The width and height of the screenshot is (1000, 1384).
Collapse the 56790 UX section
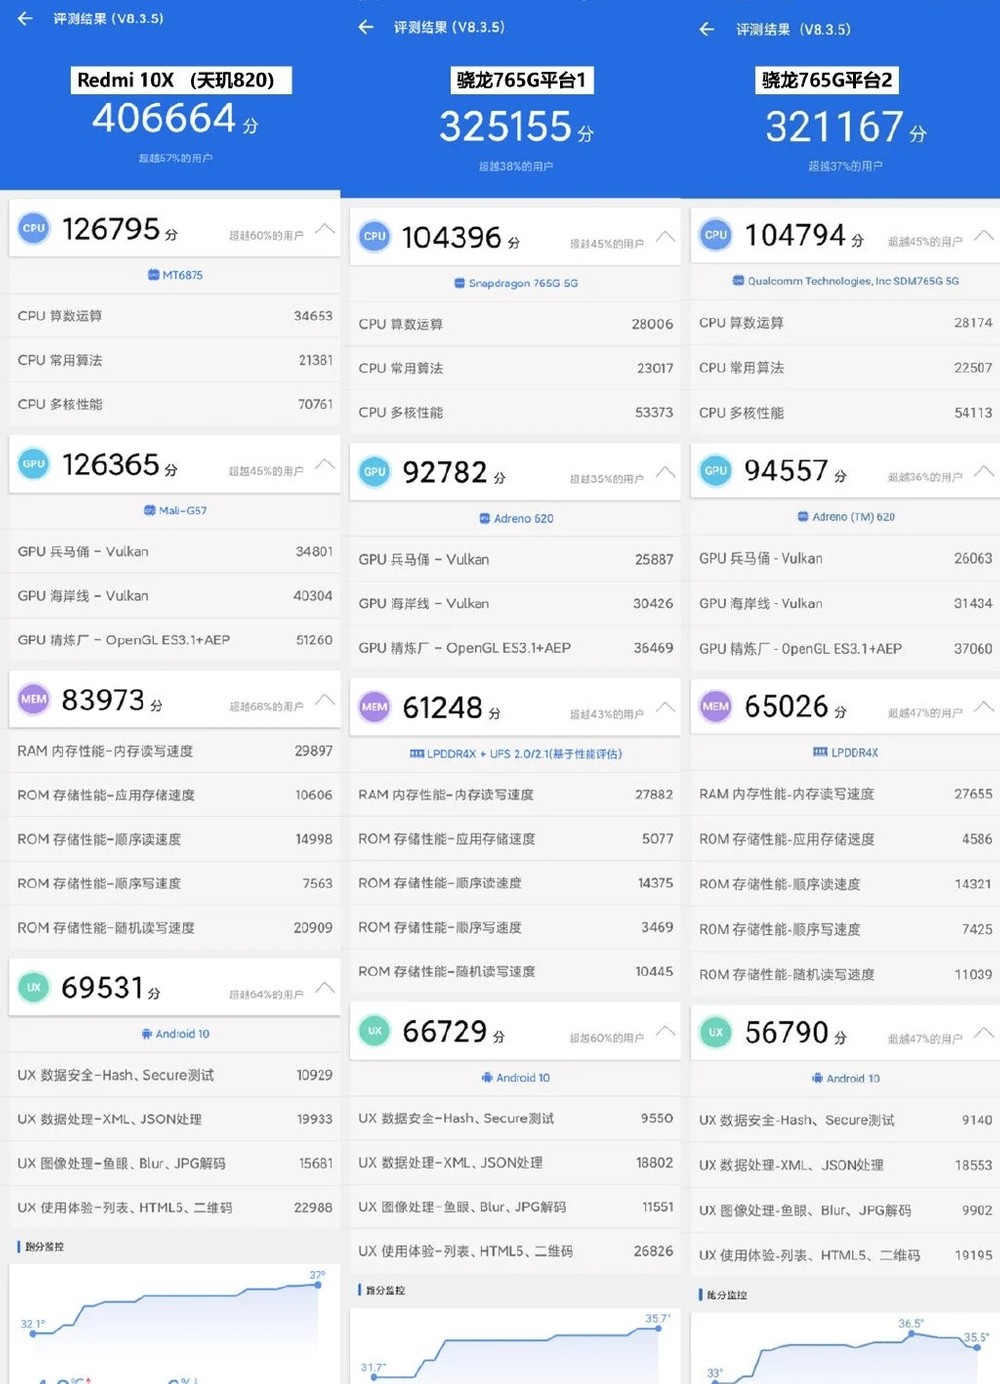[x=985, y=1032]
